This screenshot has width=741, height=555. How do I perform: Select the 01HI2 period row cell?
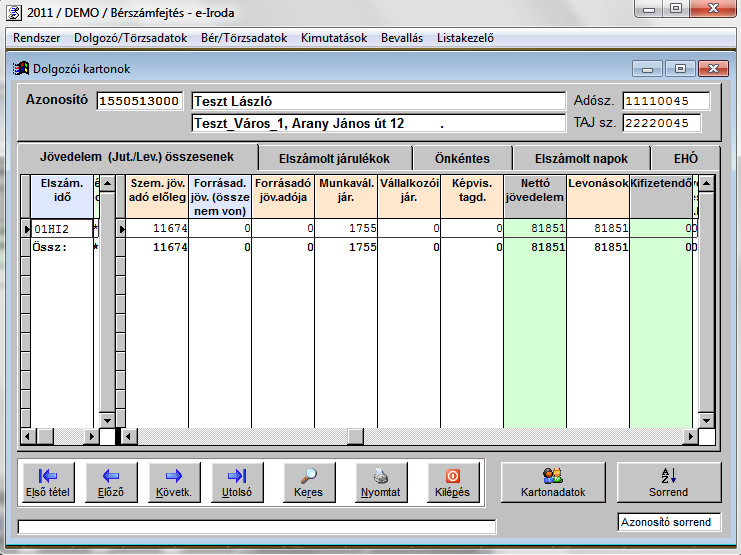click(x=61, y=229)
